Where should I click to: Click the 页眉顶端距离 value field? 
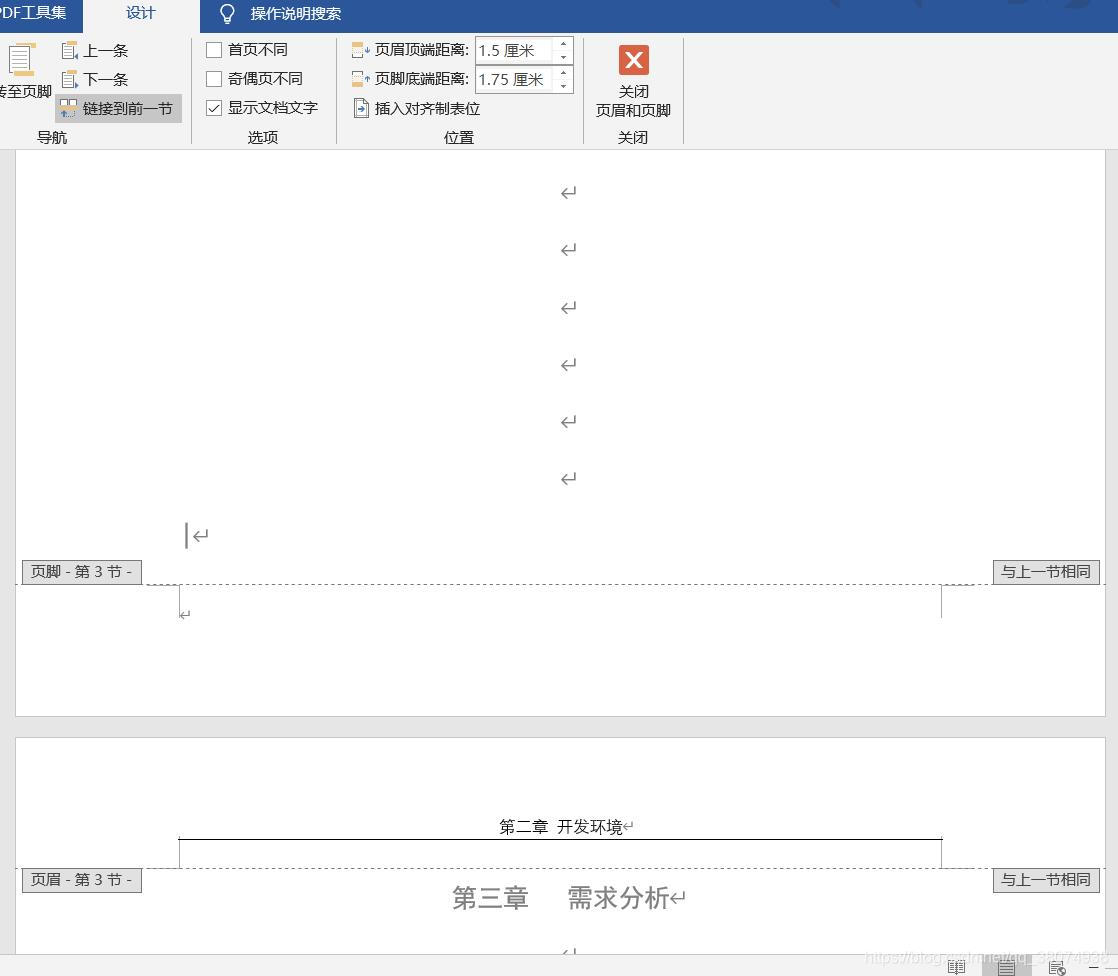[513, 51]
